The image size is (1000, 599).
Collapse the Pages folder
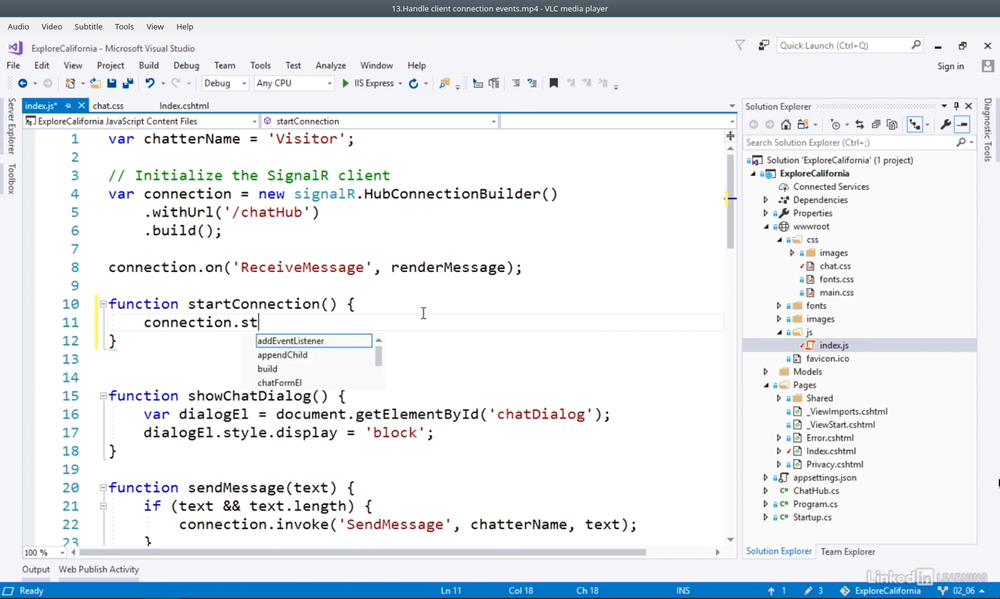[766, 385]
